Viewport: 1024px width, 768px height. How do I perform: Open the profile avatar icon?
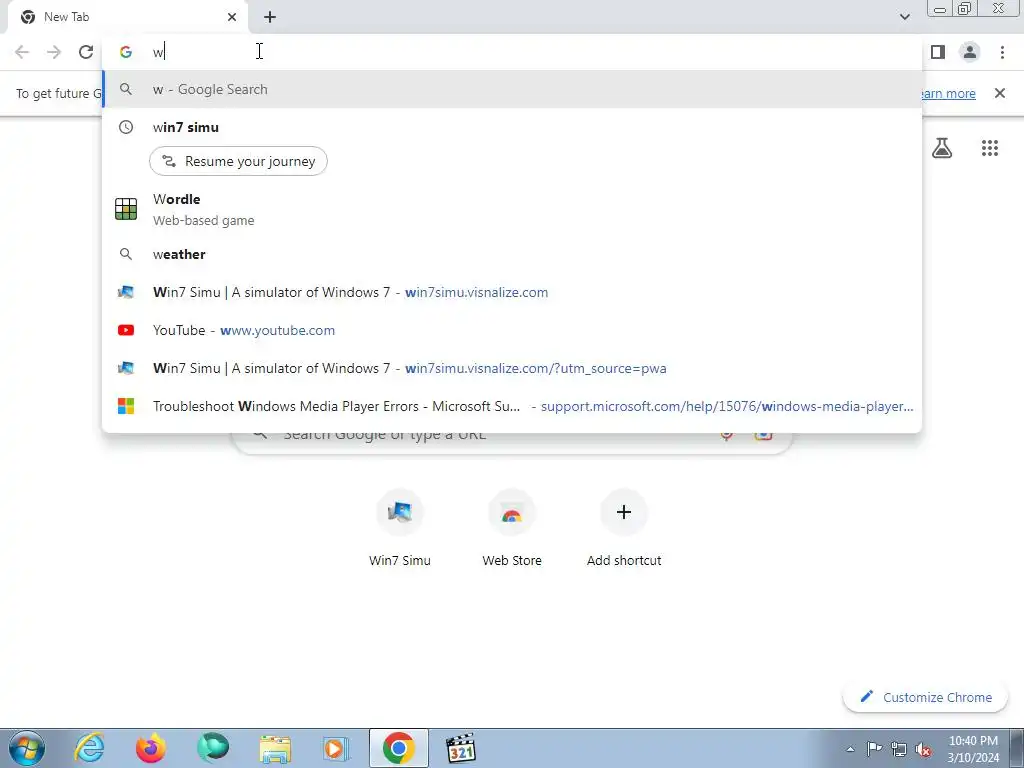pyautogui.click(x=970, y=52)
